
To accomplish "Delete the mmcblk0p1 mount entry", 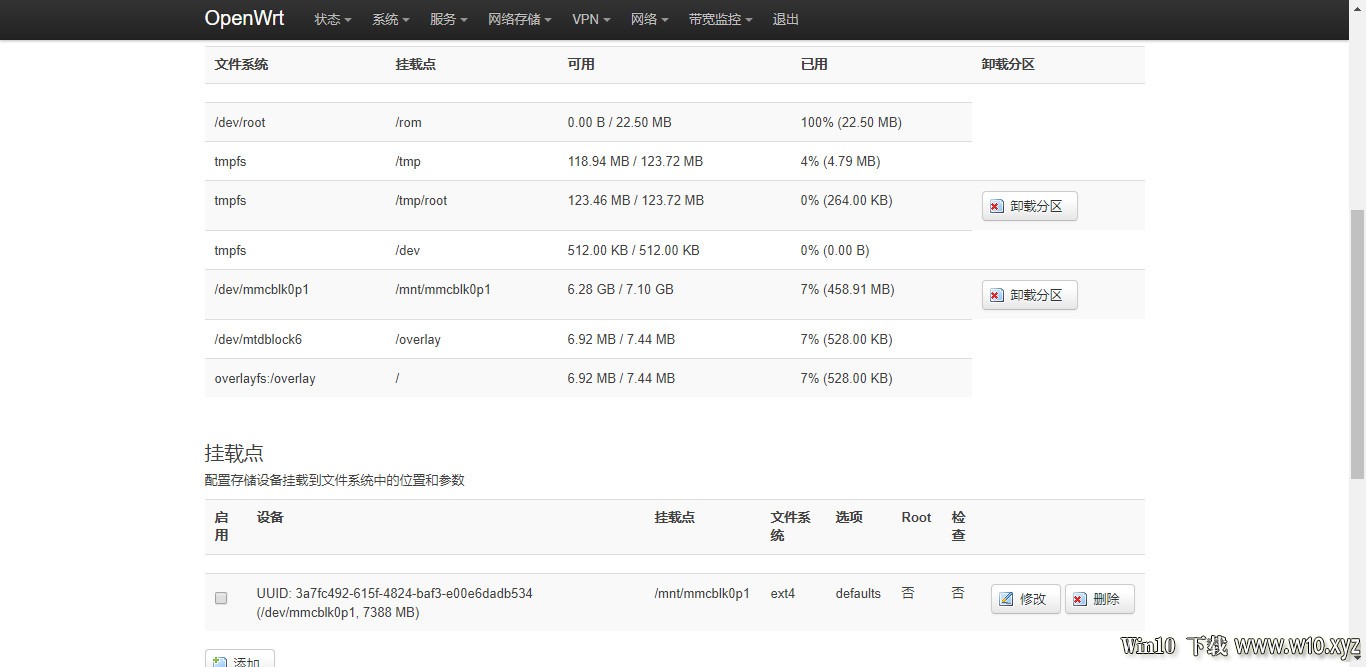I will click(1099, 599).
